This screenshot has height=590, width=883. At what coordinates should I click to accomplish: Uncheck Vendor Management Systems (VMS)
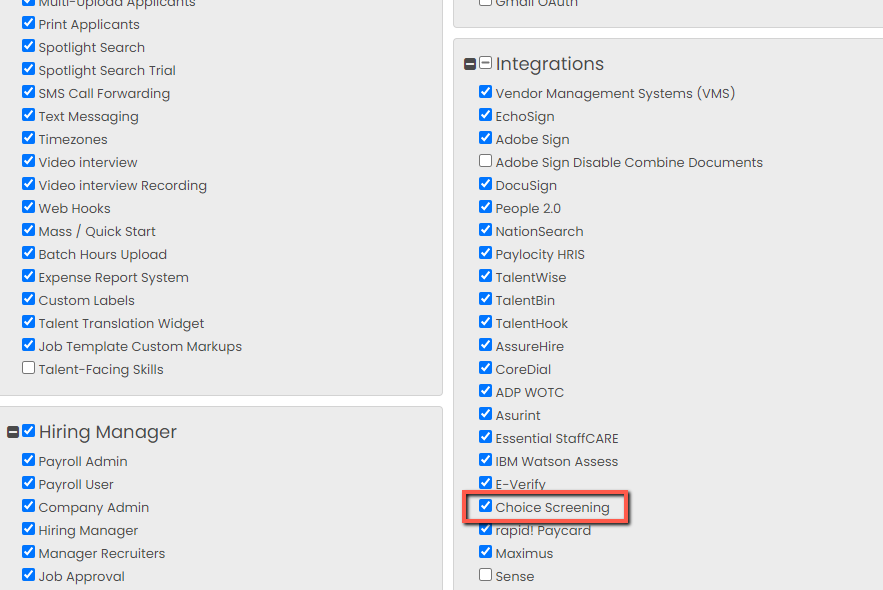485,92
